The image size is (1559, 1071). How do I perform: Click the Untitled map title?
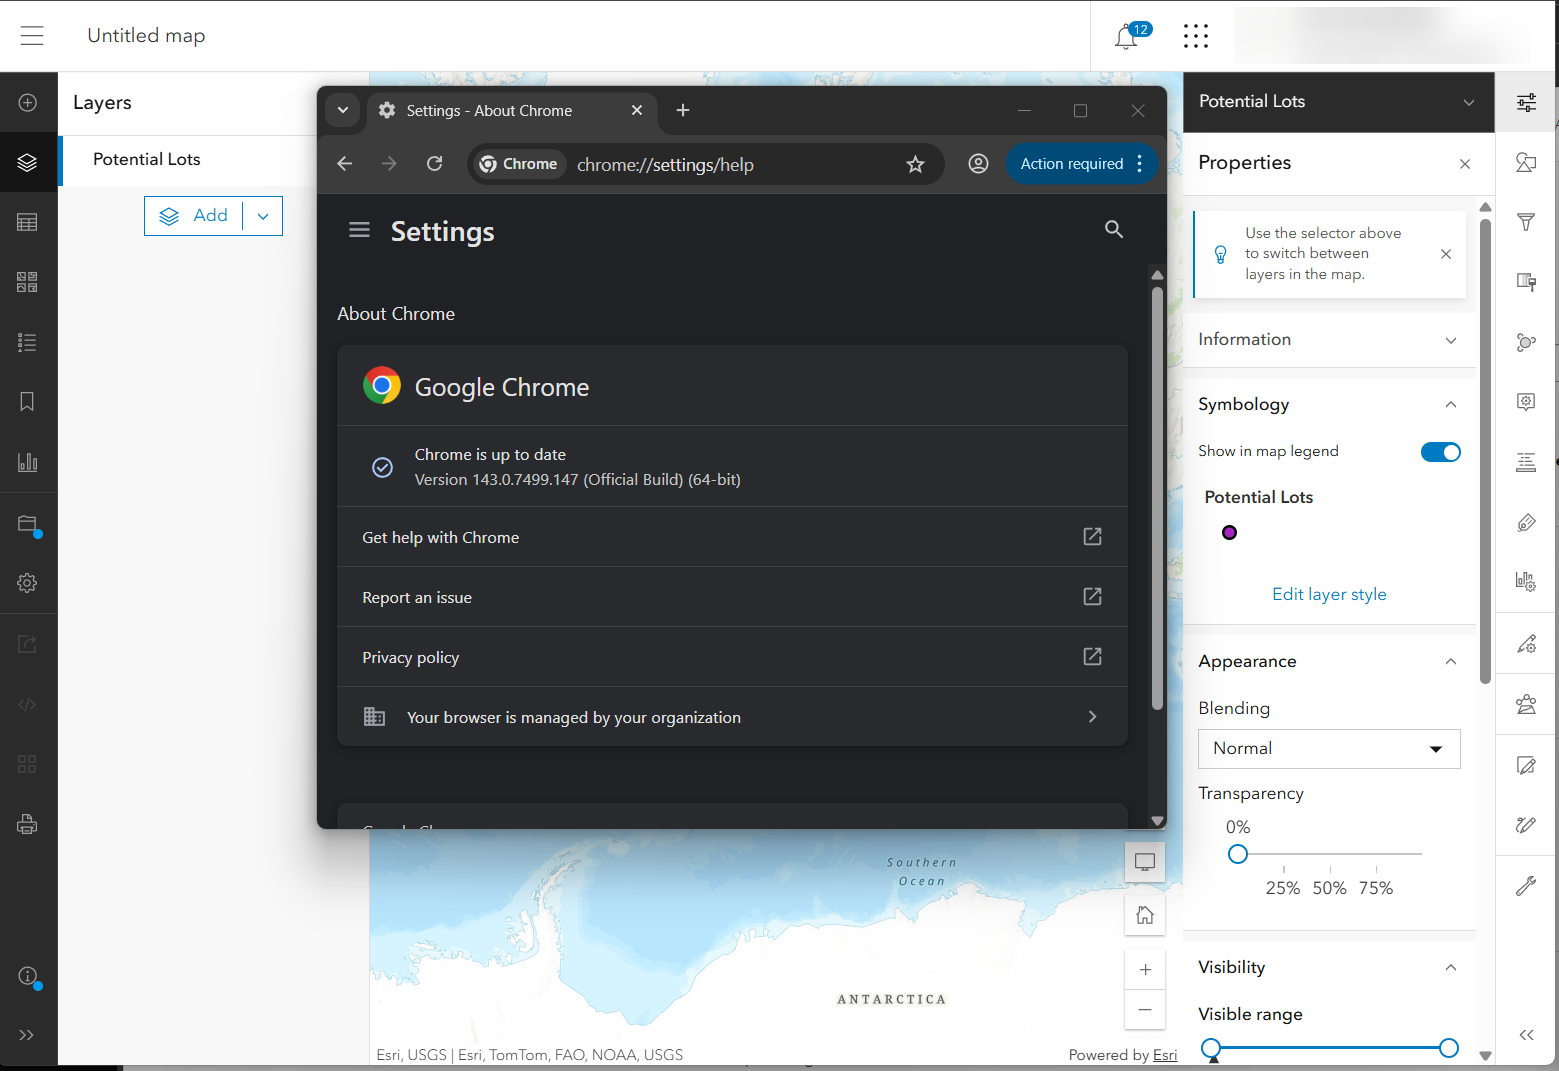coord(146,36)
